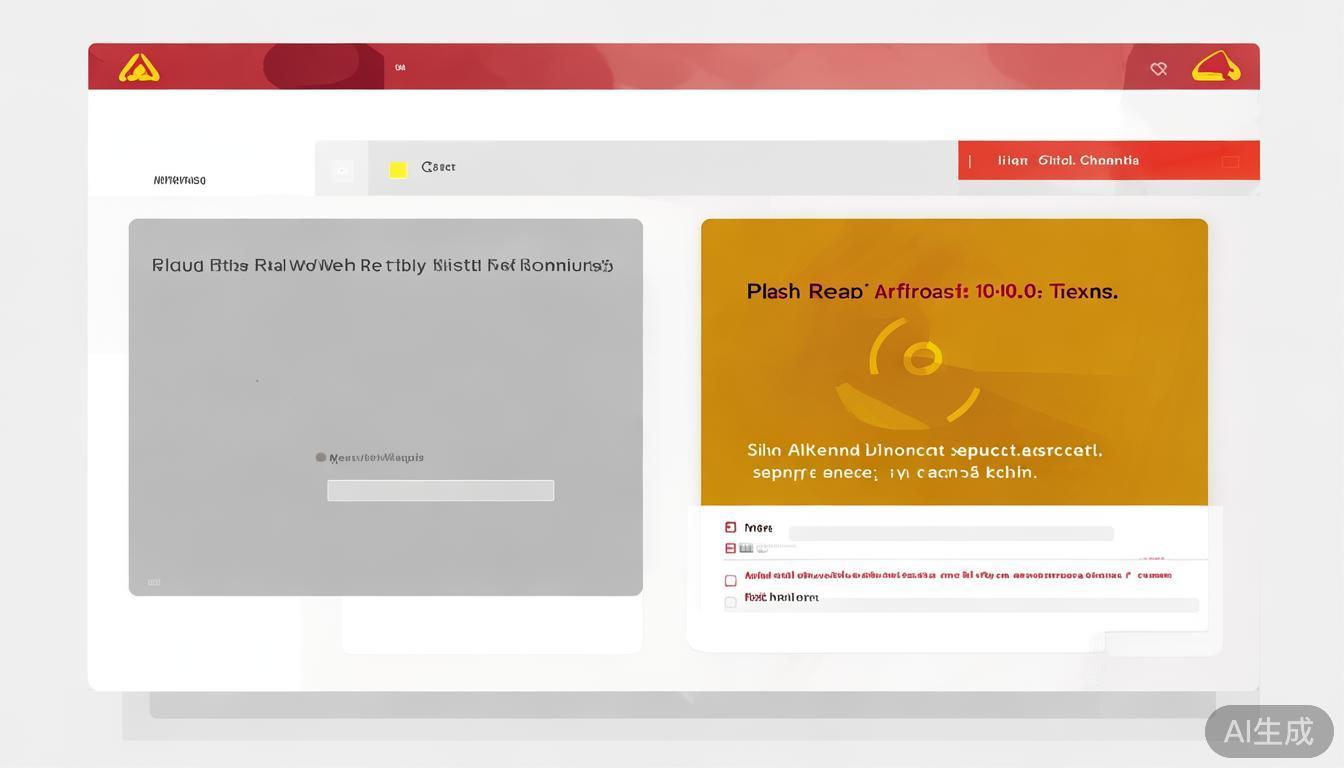The height and width of the screenshot is (768, 1344).
Task: Click the red square icon beside 'More'
Action: coord(730,527)
